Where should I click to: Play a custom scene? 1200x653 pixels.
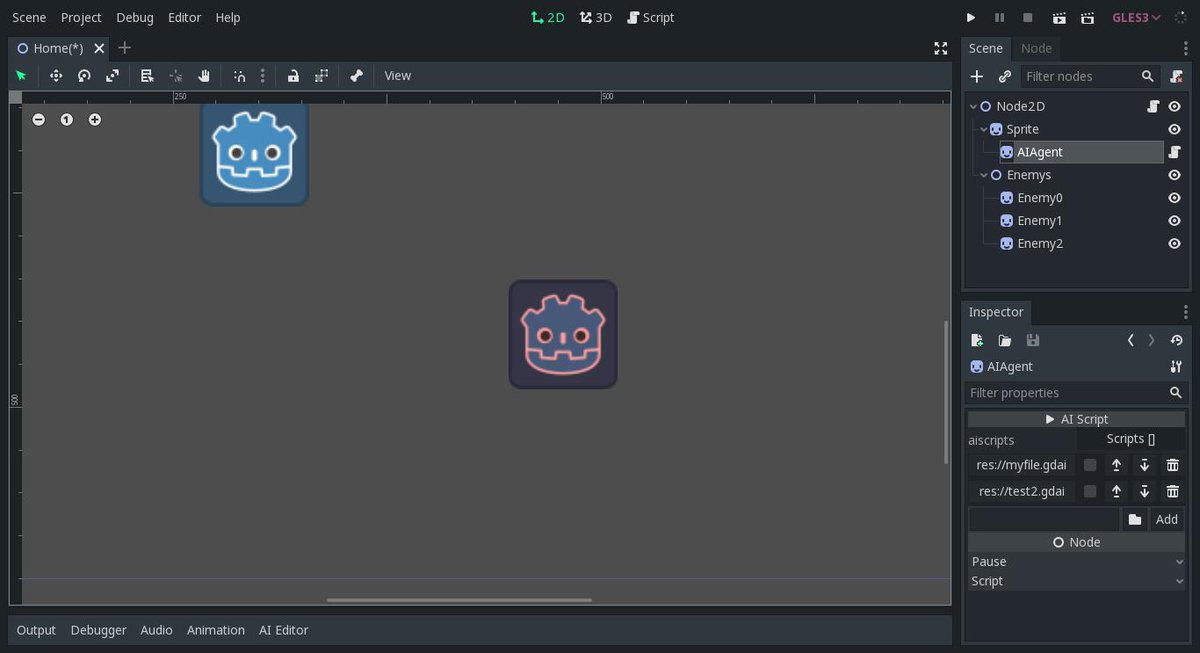1087,18
